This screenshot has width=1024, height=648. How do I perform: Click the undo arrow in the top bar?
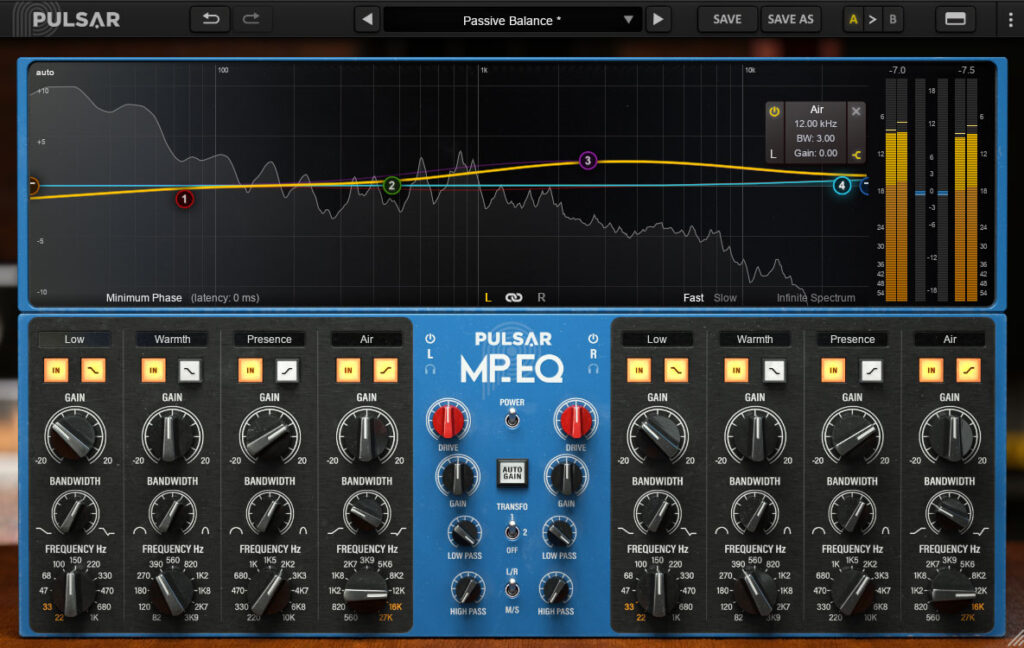(x=209, y=19)
